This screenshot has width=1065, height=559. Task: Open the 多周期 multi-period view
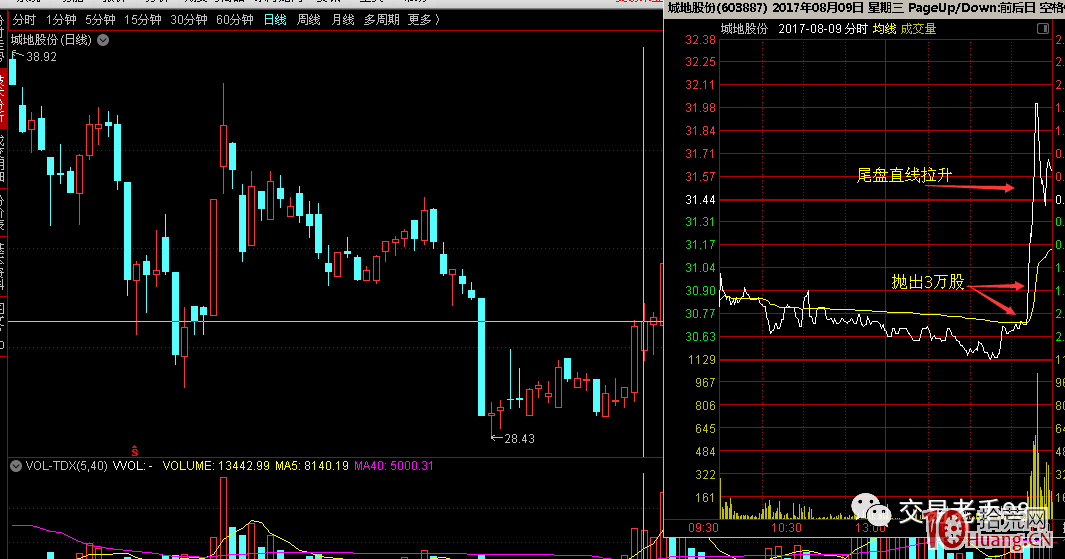[x=382, y=20]
